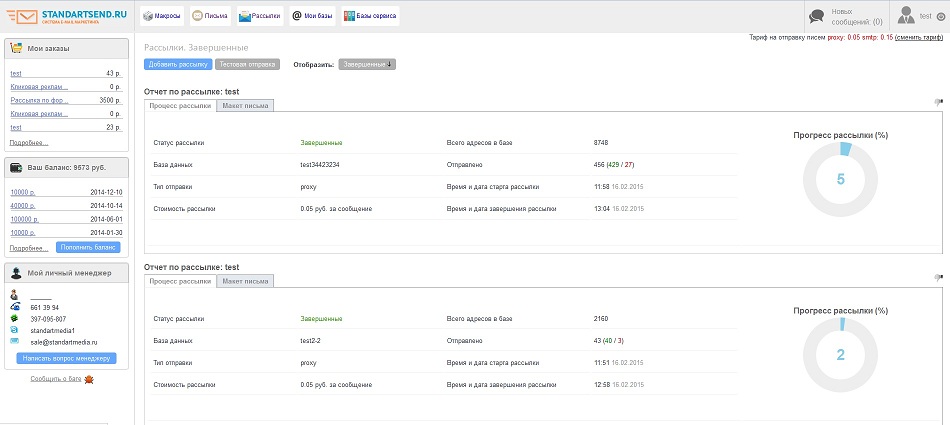Open the Письма letter icon

point(196,16)
